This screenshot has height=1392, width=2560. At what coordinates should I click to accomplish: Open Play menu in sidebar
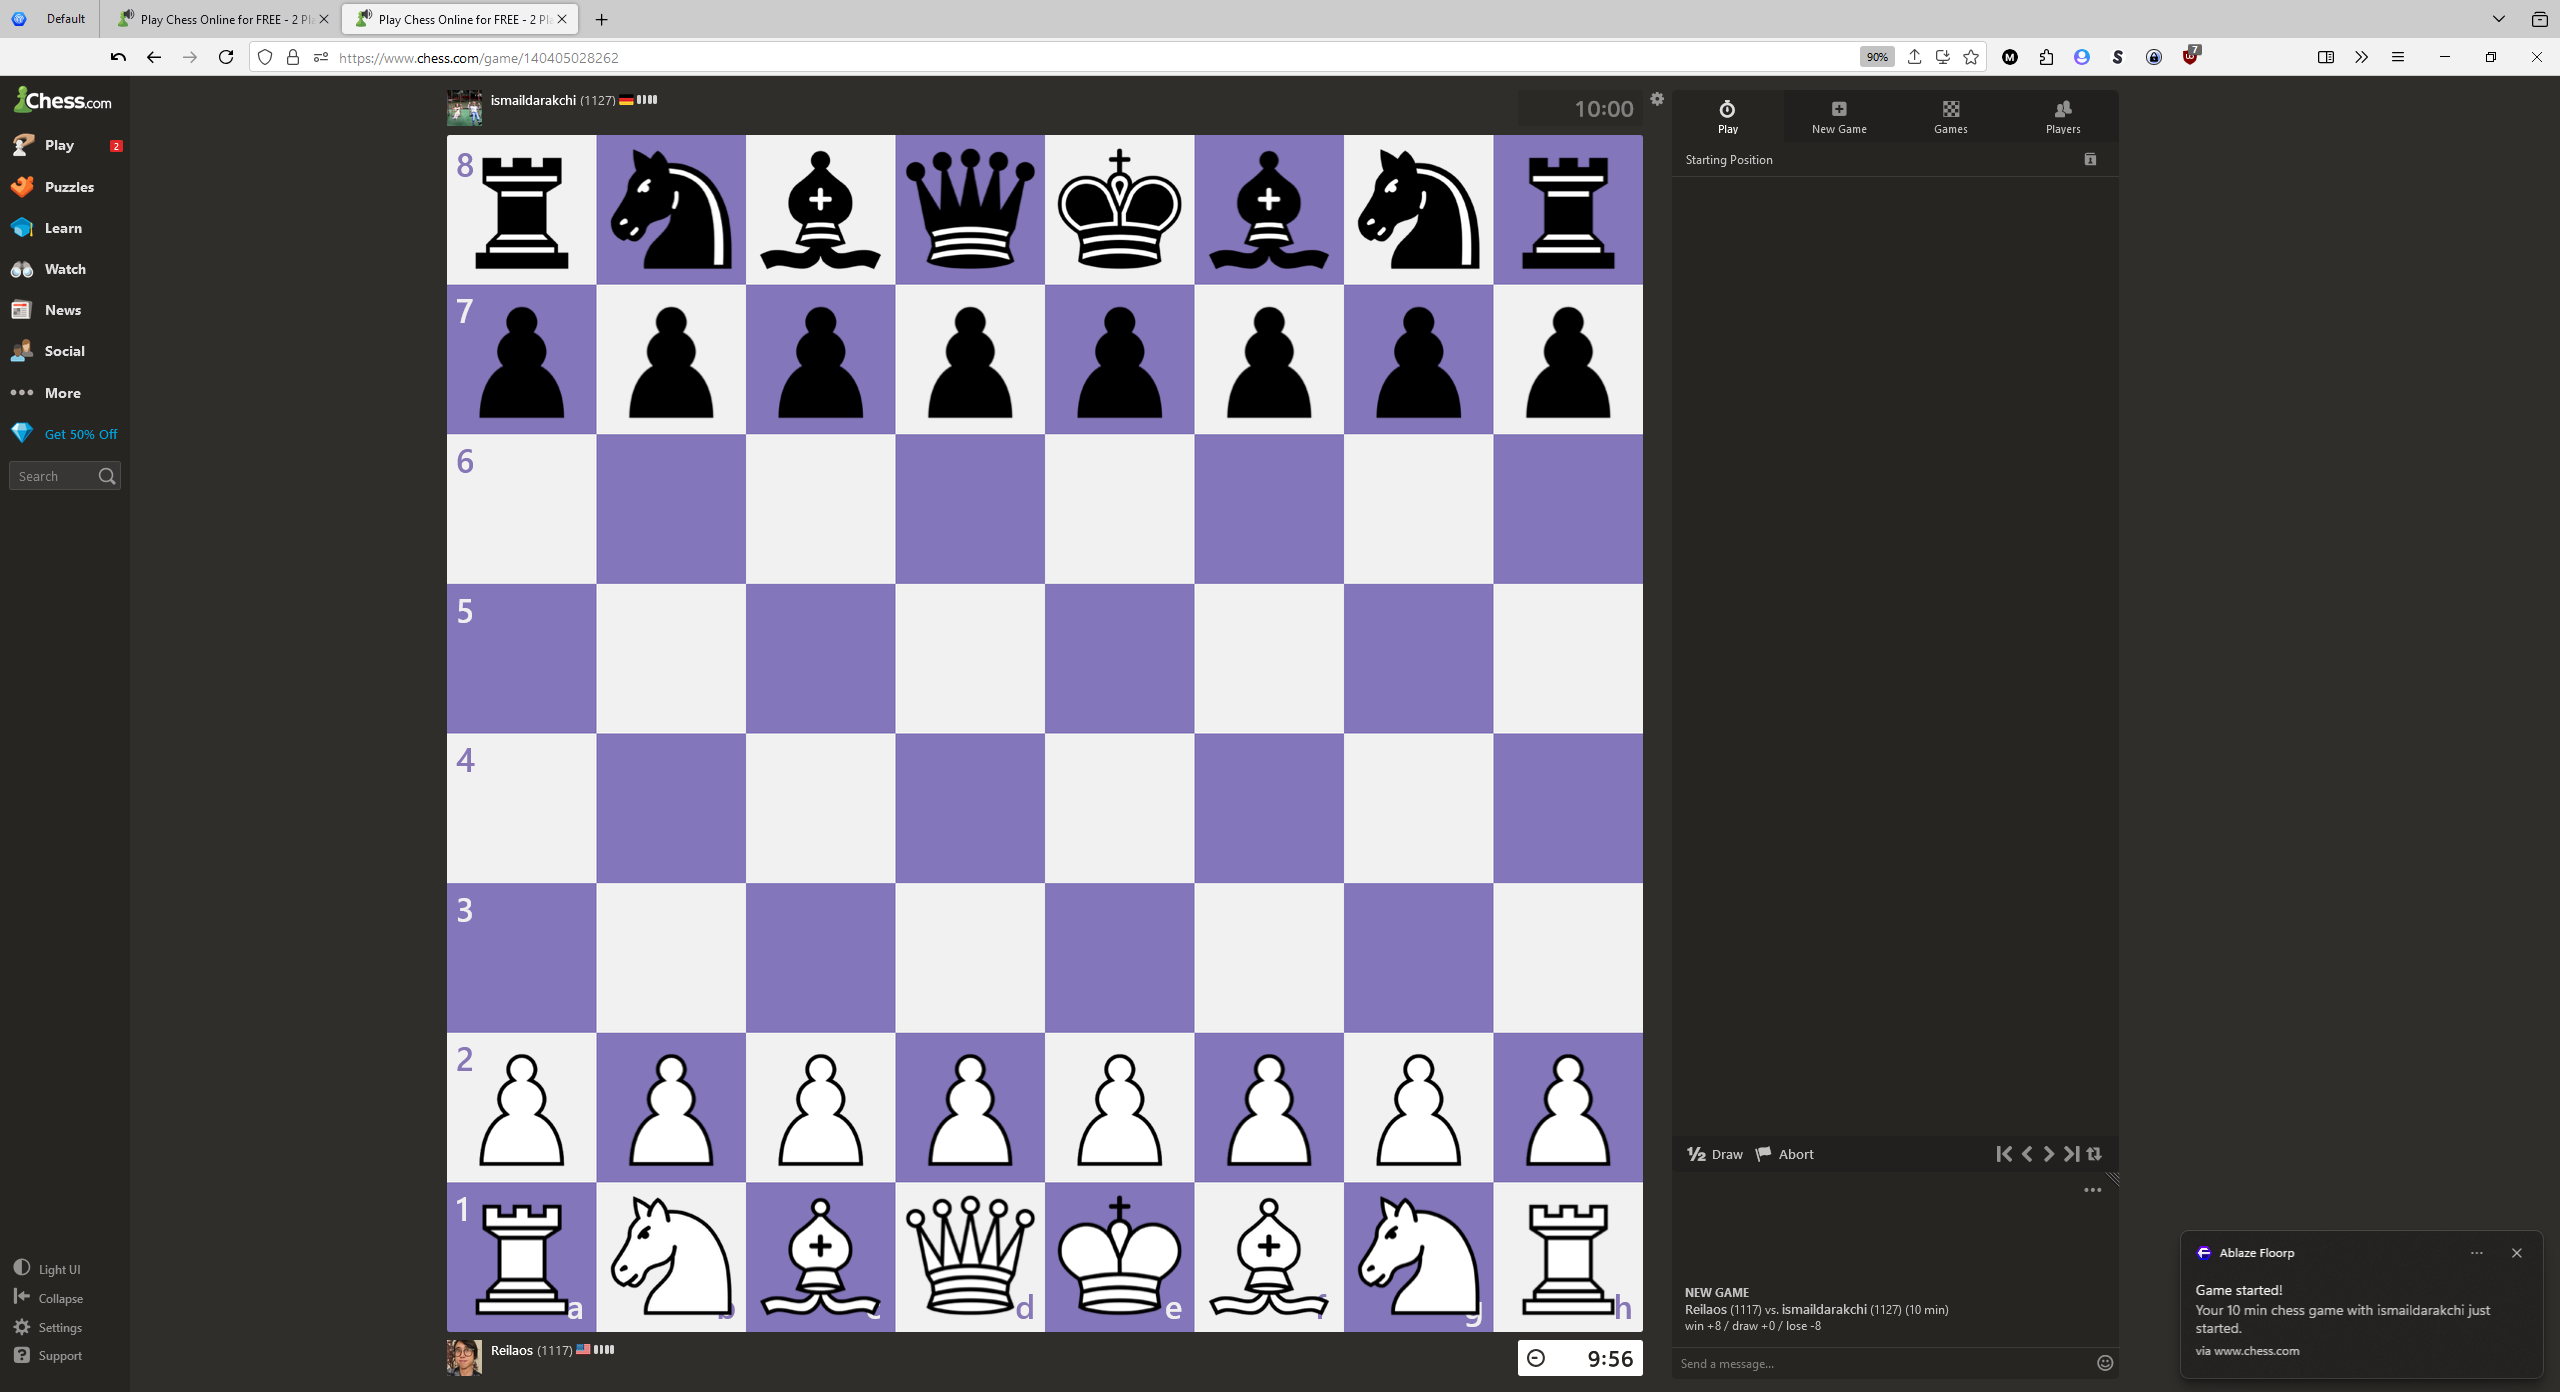65,145
